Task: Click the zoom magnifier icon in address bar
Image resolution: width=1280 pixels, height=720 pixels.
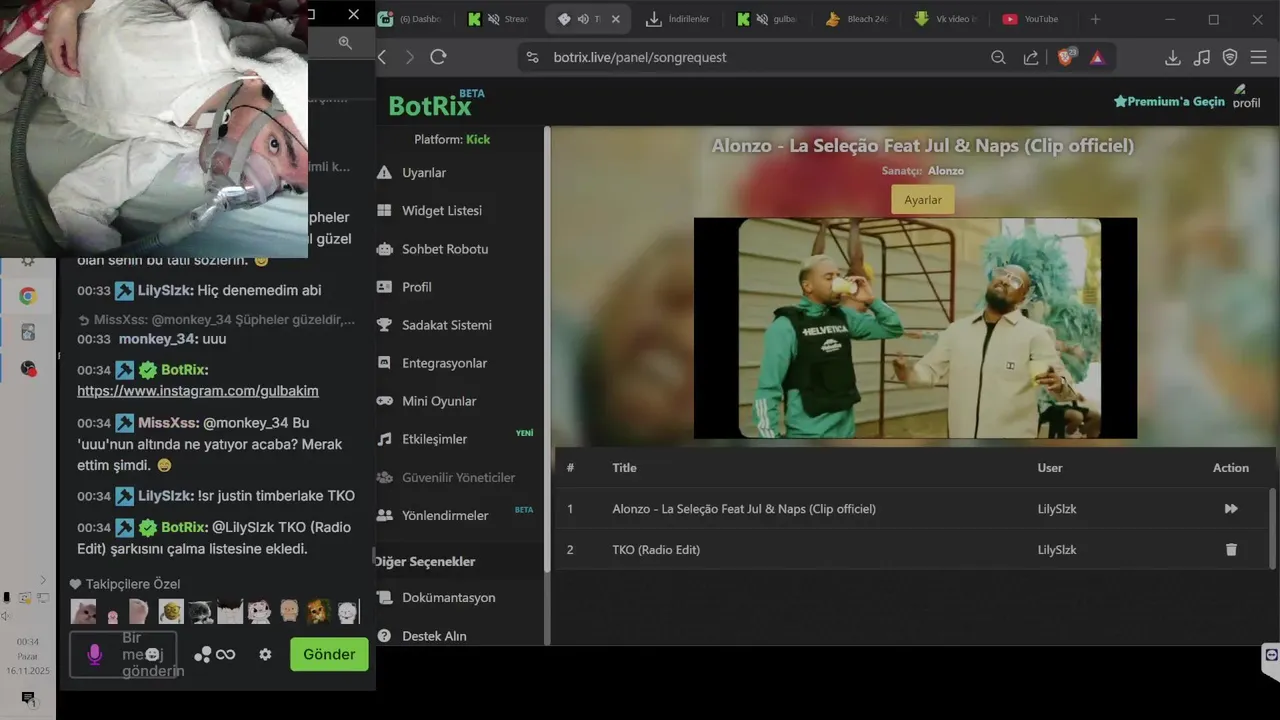Action: point(998,57)
